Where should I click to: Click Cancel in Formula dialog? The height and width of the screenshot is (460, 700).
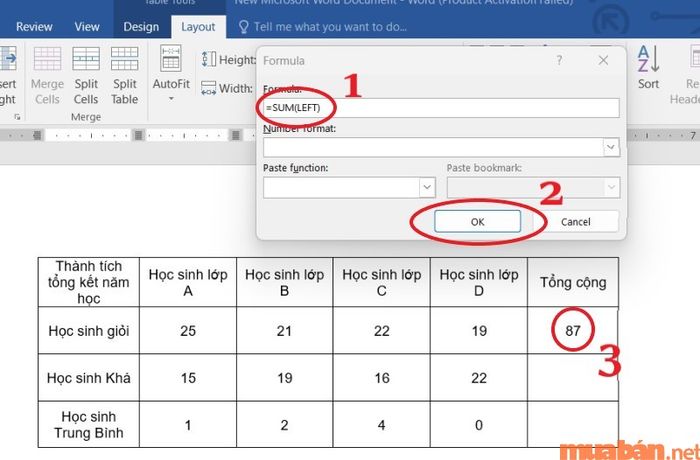pos(575,222)
